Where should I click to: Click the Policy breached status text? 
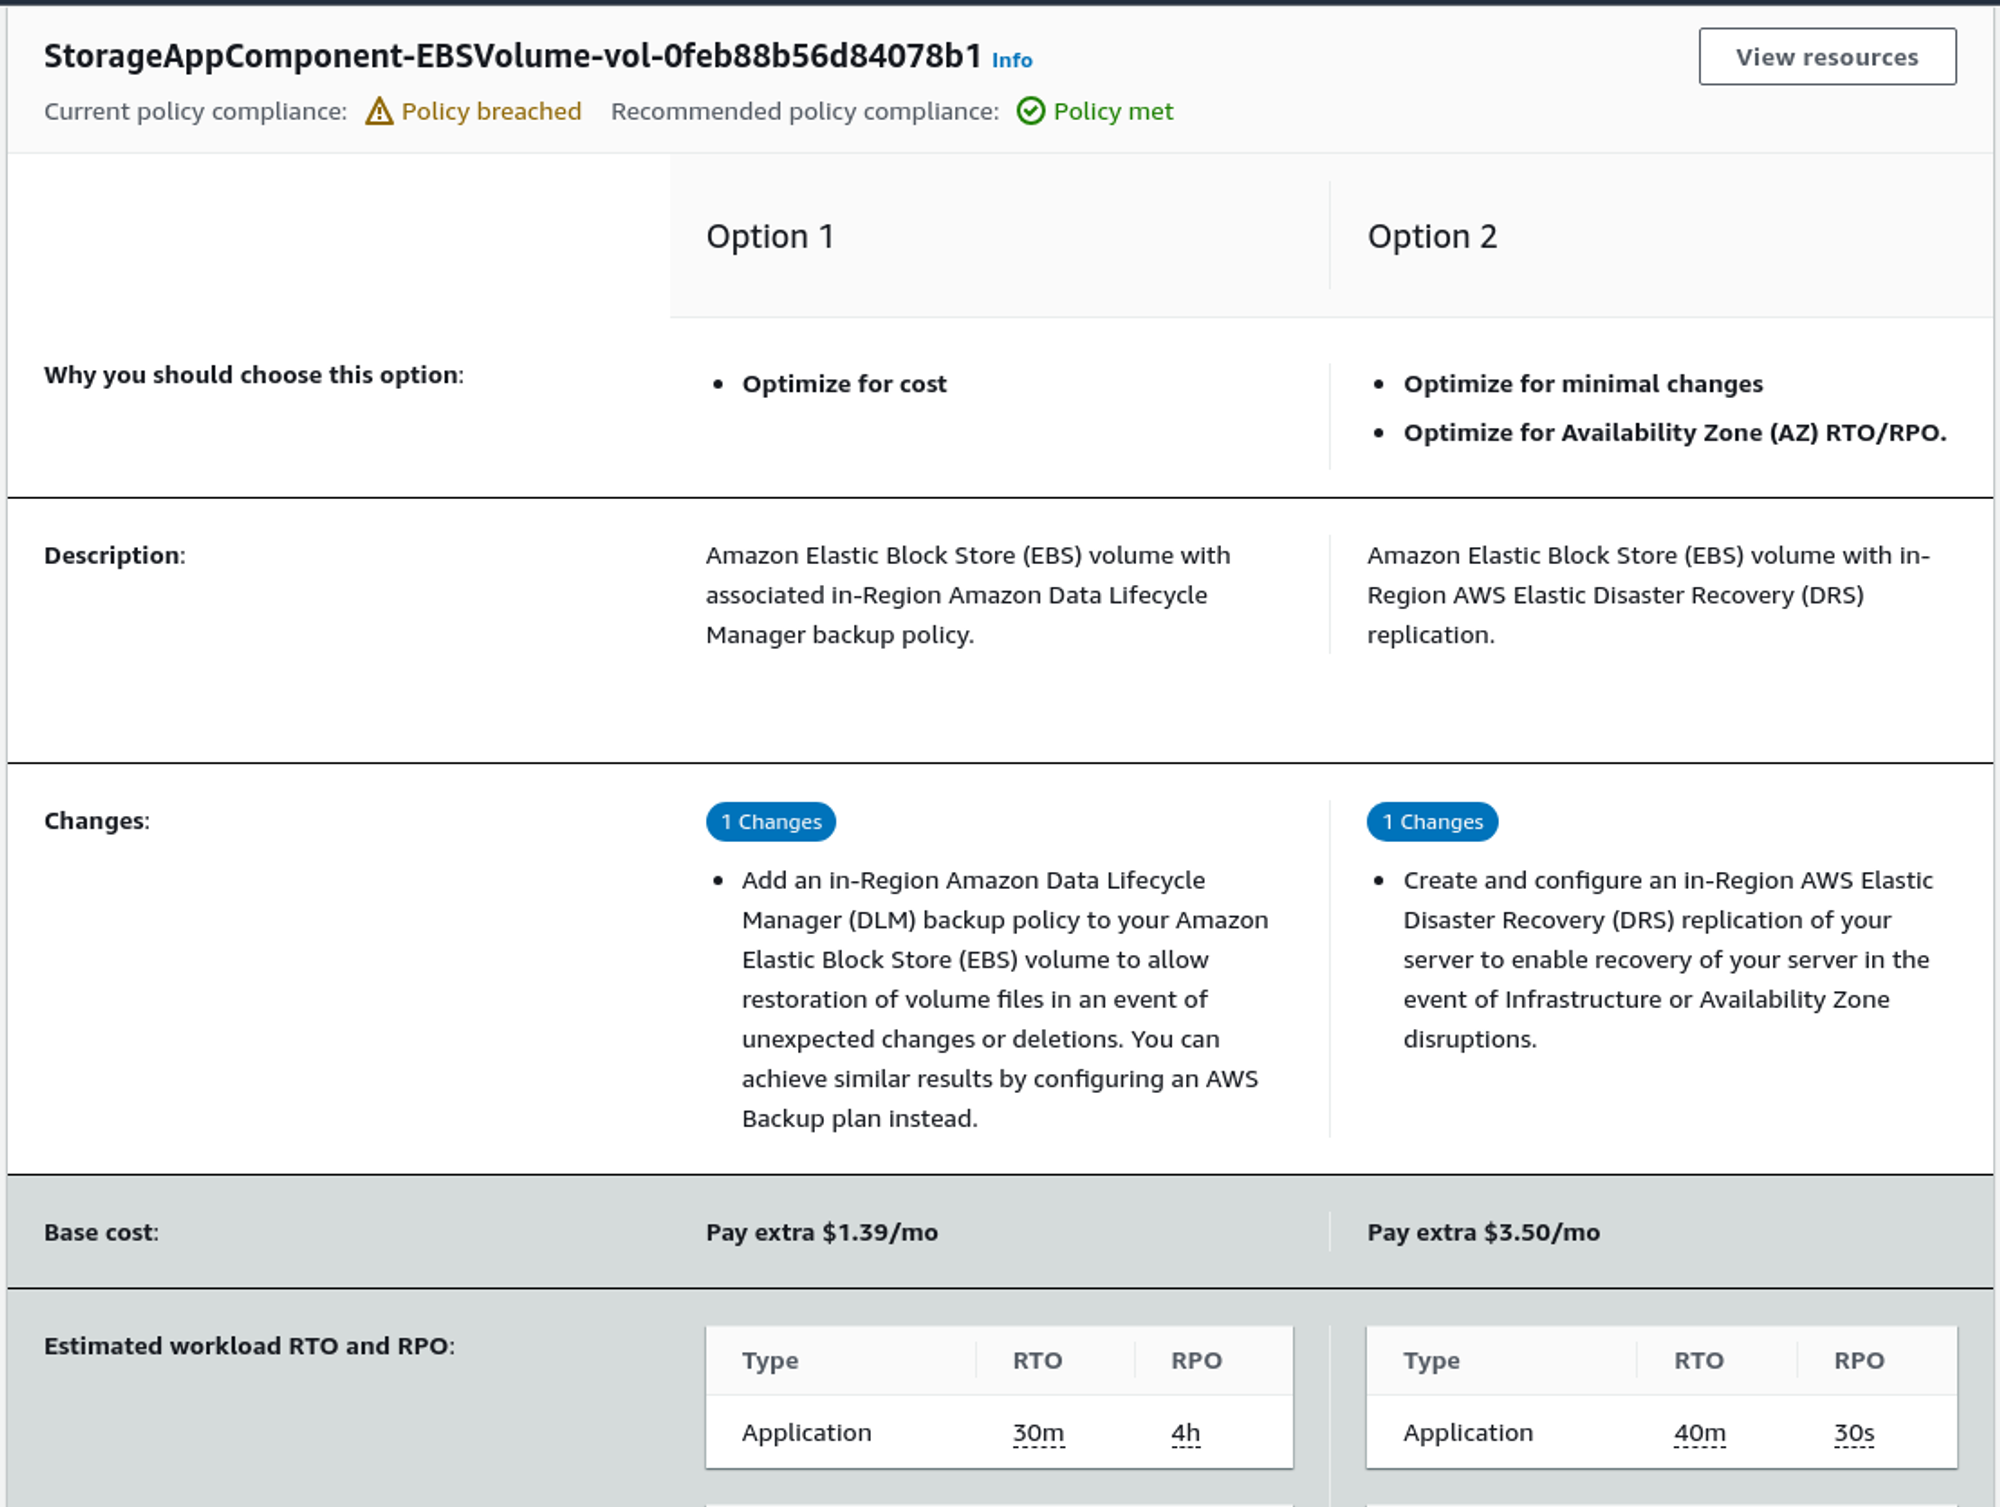491,111
